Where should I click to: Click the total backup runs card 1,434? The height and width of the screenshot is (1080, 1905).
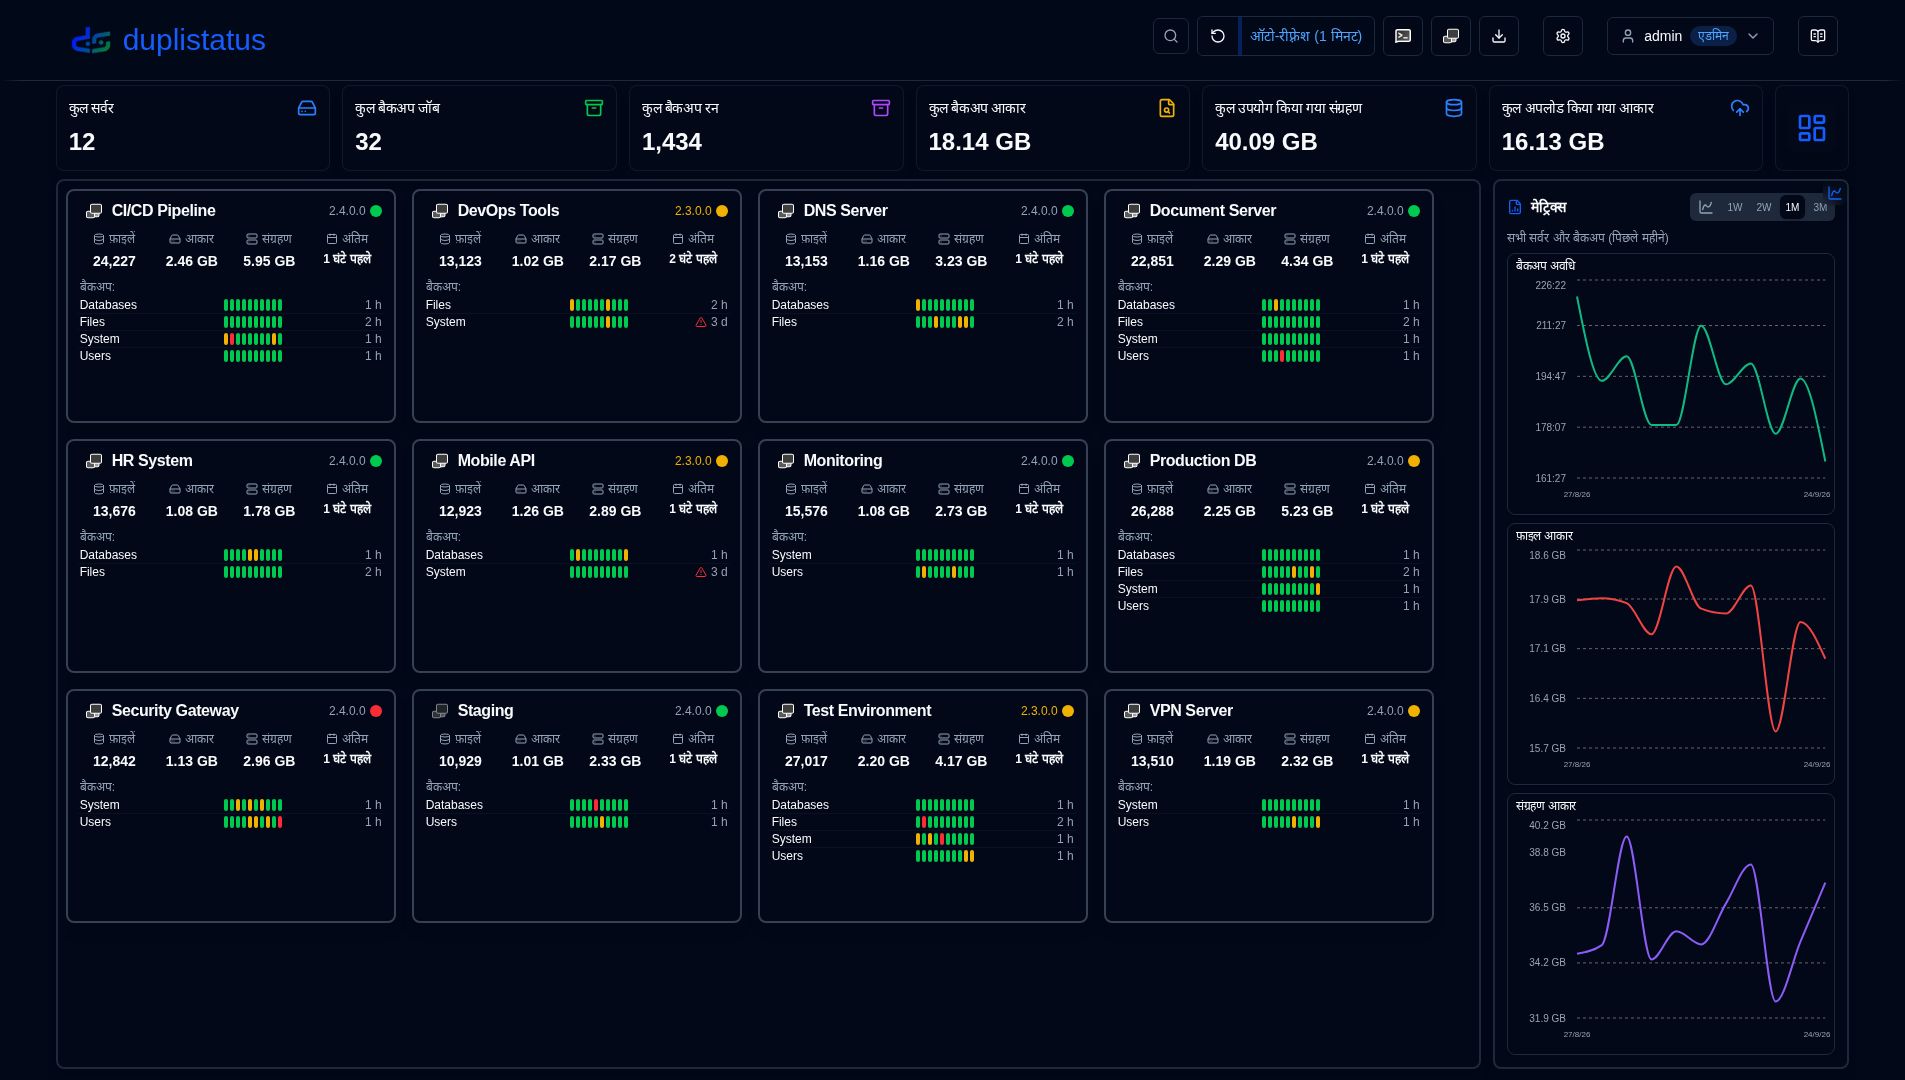[x=766, y=128]
